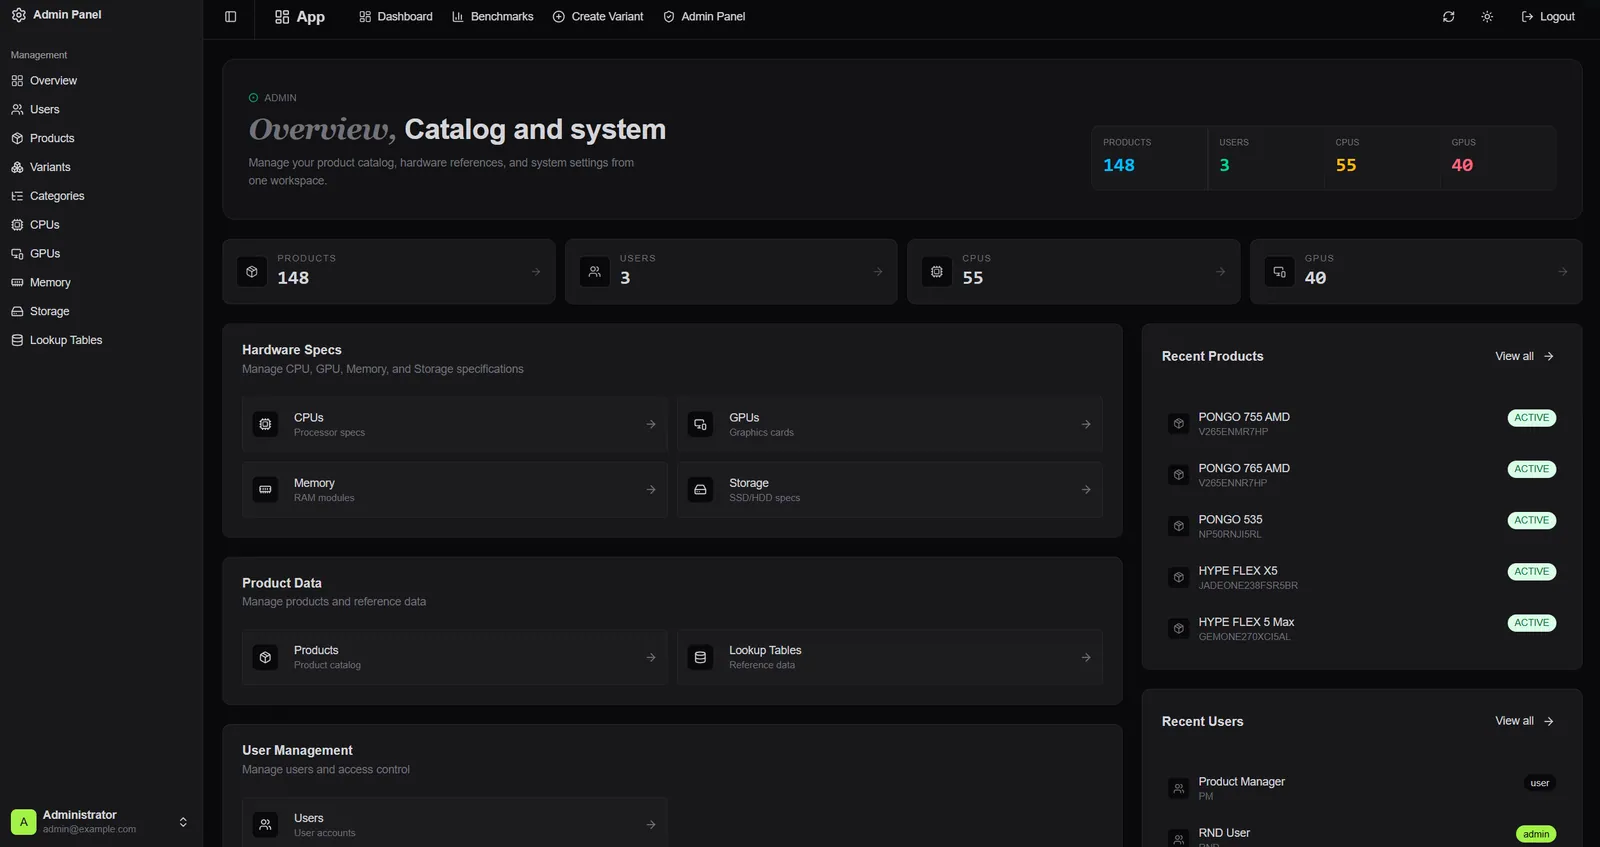Open Dashboard in top navigation
The width and height of the screenshot is (1600, 847).
pos(396,17)
